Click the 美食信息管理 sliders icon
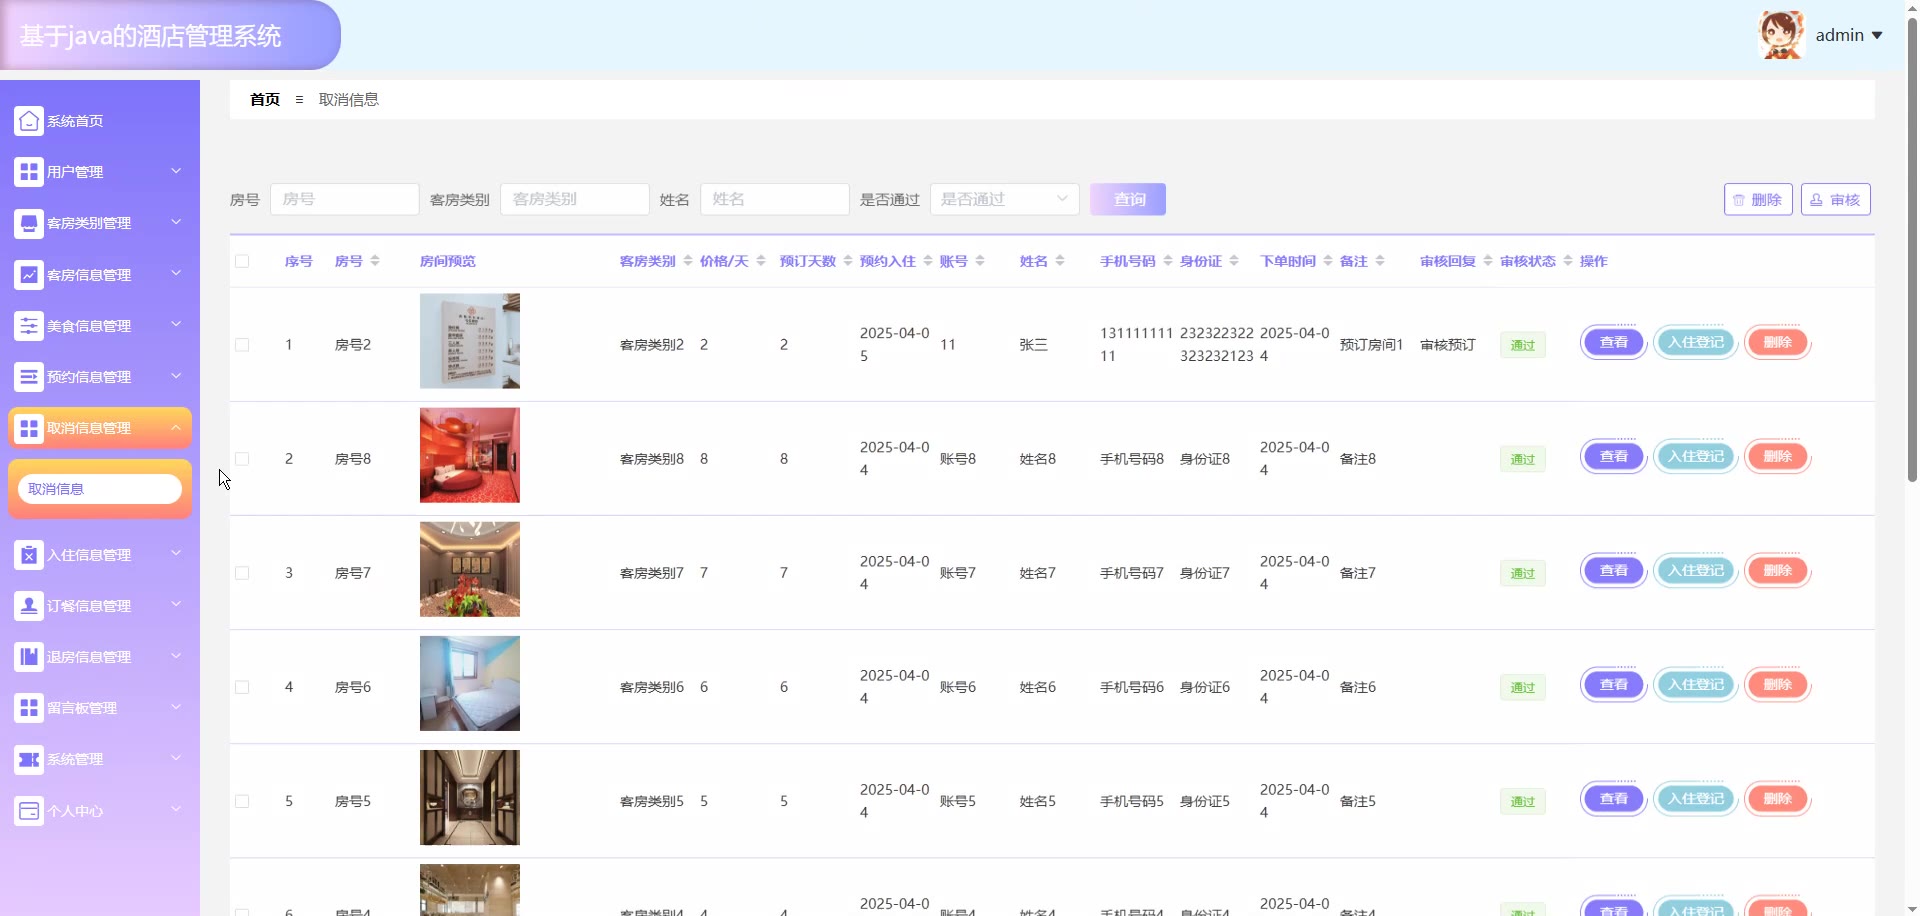 point(29,326)
